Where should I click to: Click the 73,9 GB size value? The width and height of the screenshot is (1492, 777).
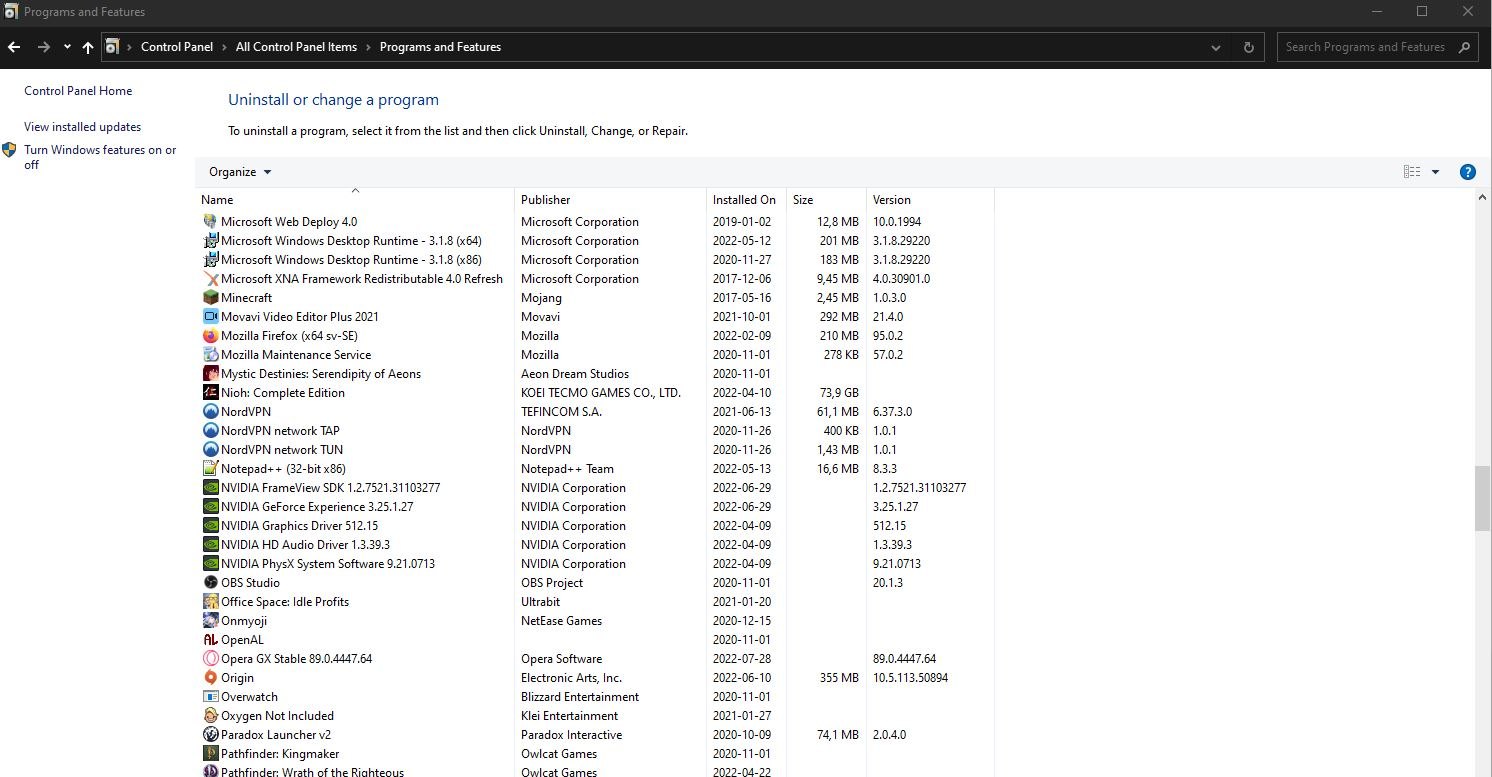pos(839,393)
